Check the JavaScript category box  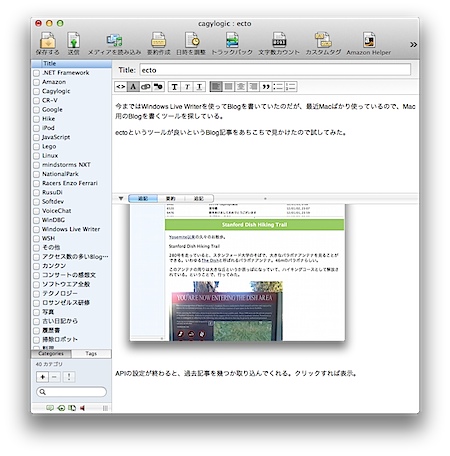click(x=37, y=137)
